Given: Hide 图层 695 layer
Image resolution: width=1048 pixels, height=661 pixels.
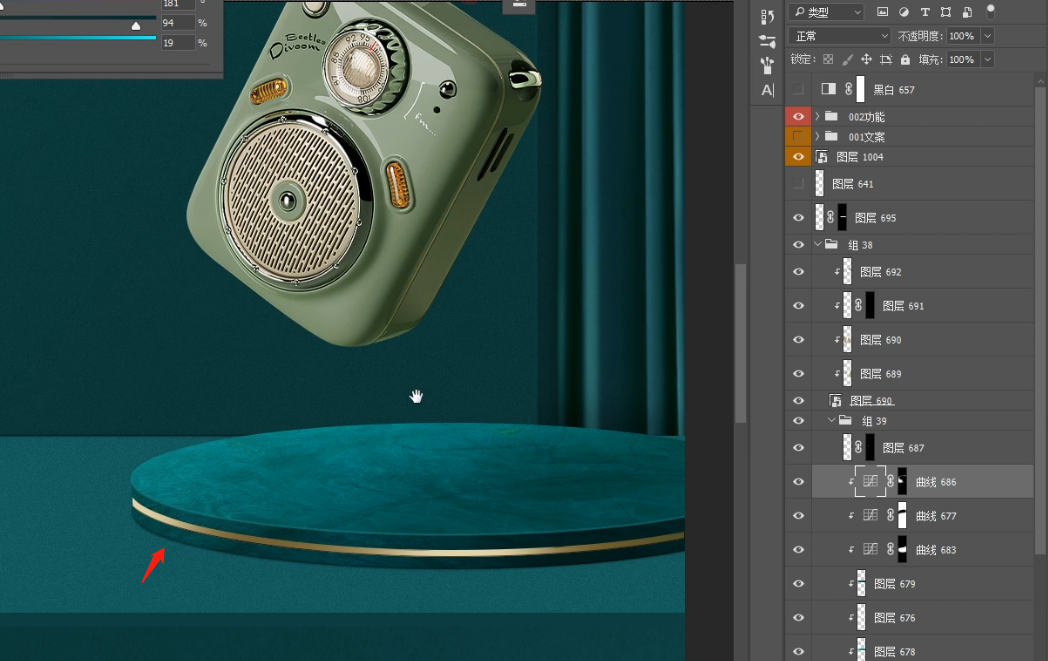Looking at the screenshot, I should point(798,217).
